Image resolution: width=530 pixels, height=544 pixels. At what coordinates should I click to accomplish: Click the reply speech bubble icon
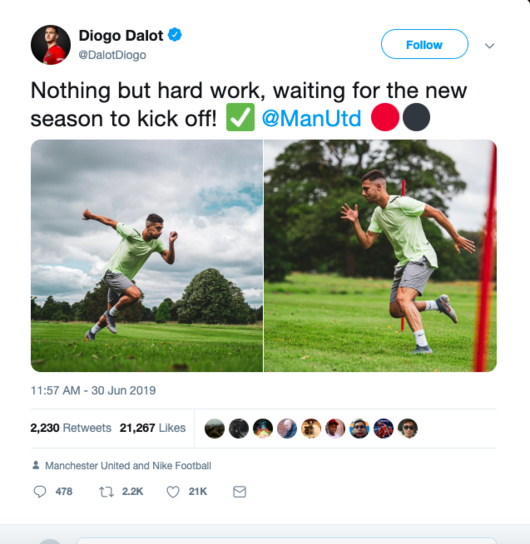[40, 492]
